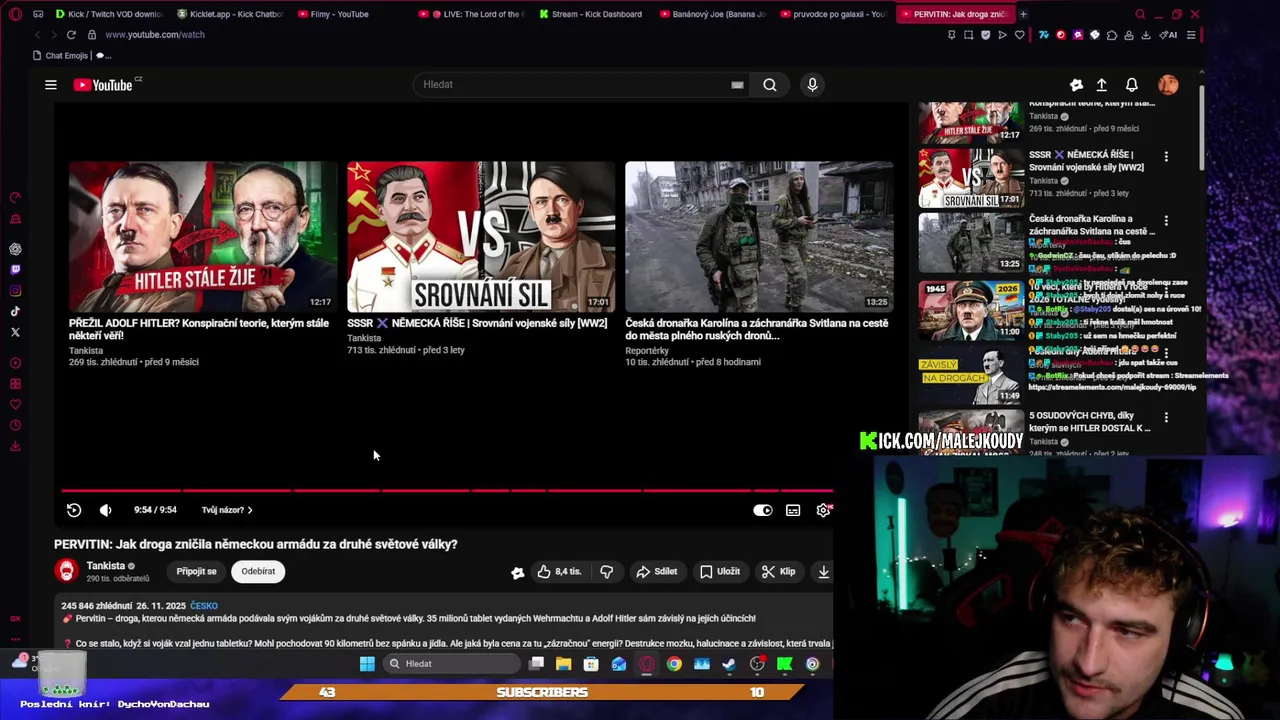
Task: Open the YouTube create upload icon
Action: click(x=1101, y=85)
